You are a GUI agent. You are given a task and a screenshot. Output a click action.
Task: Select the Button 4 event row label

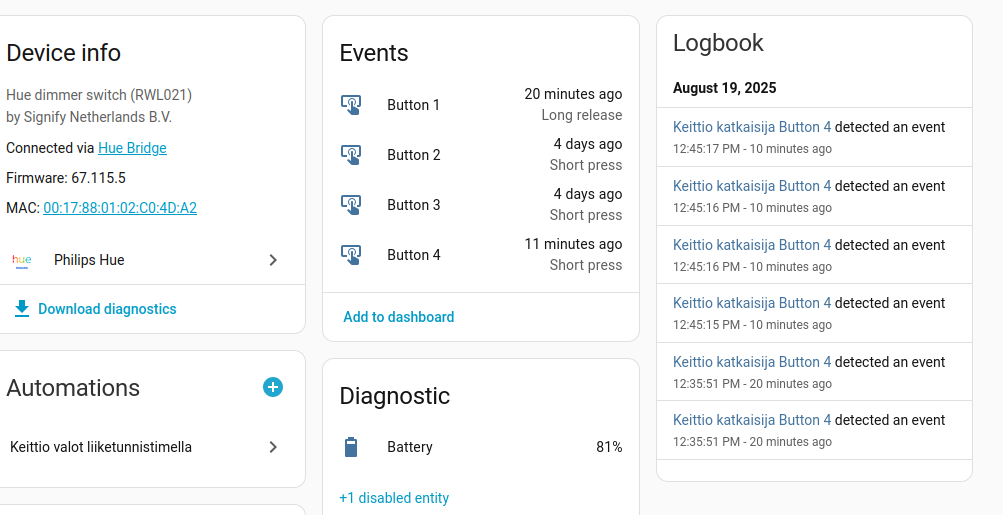(x=414, y=255)
